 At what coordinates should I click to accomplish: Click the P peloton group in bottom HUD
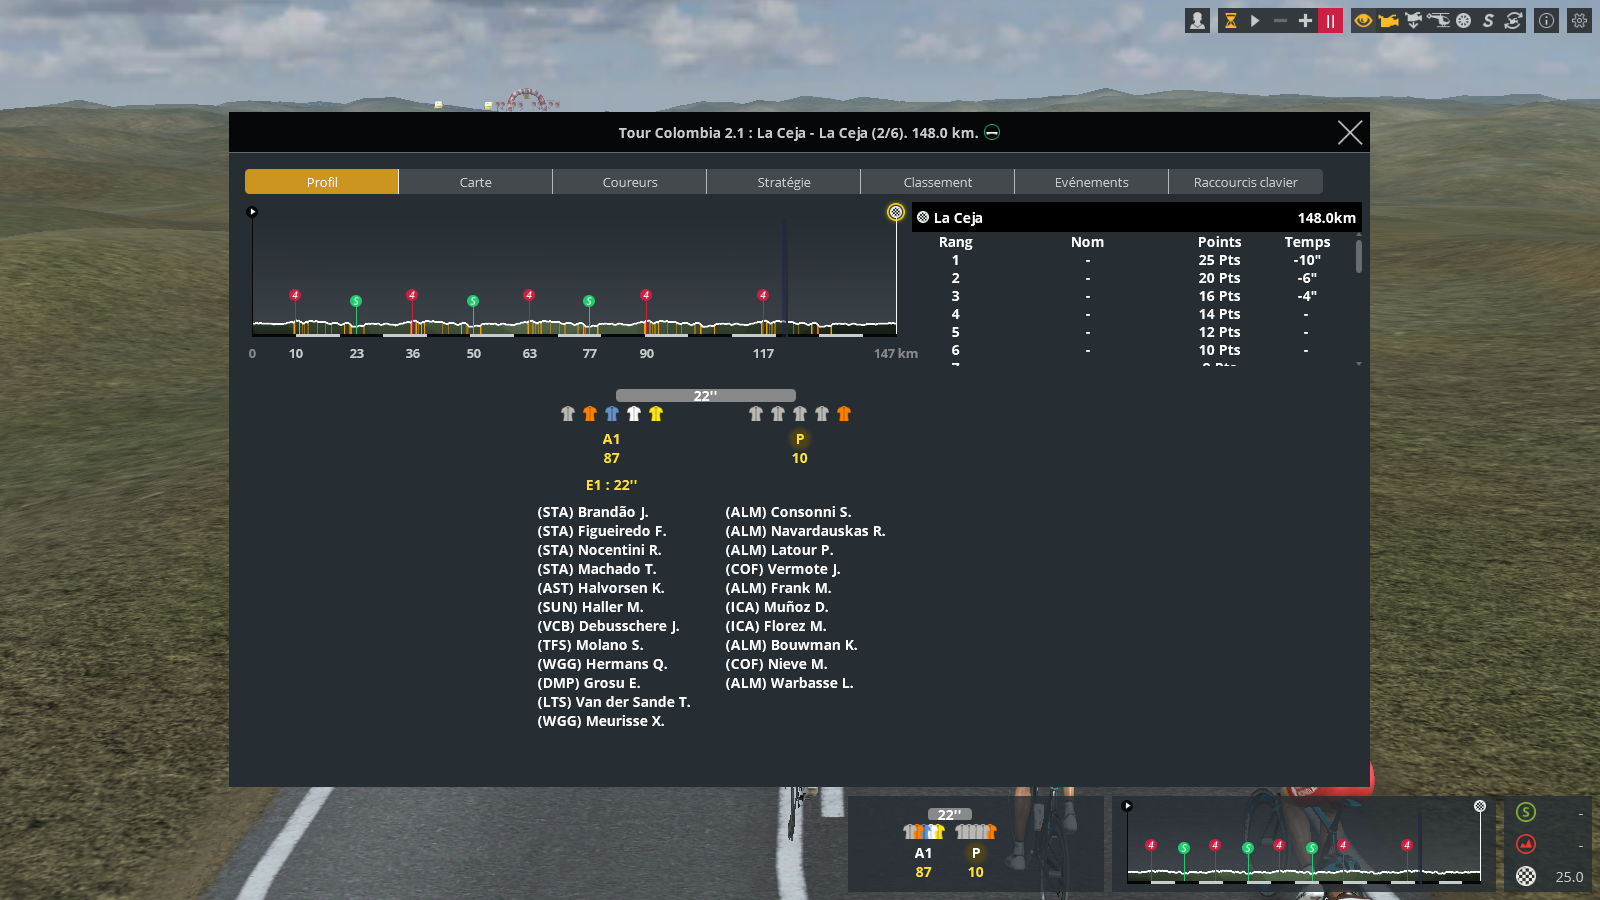point(976,853)
